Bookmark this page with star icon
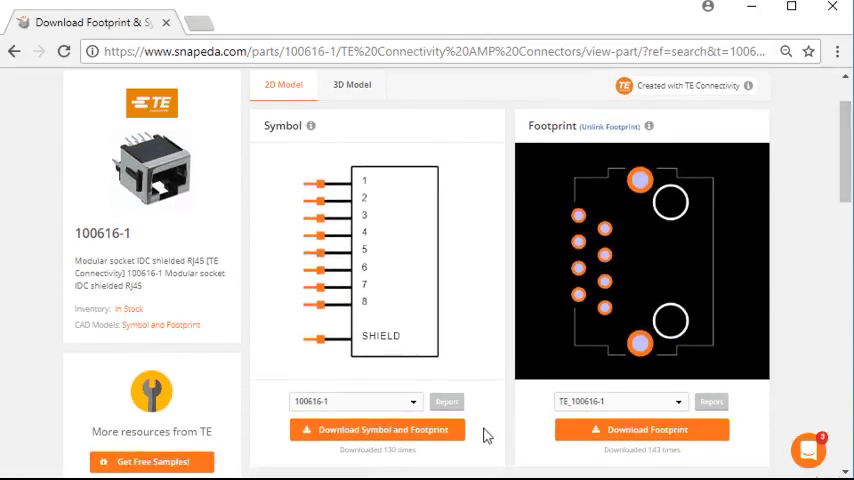Image resolution: width=854 pixels, height=480 pixels. pos(809,51)
